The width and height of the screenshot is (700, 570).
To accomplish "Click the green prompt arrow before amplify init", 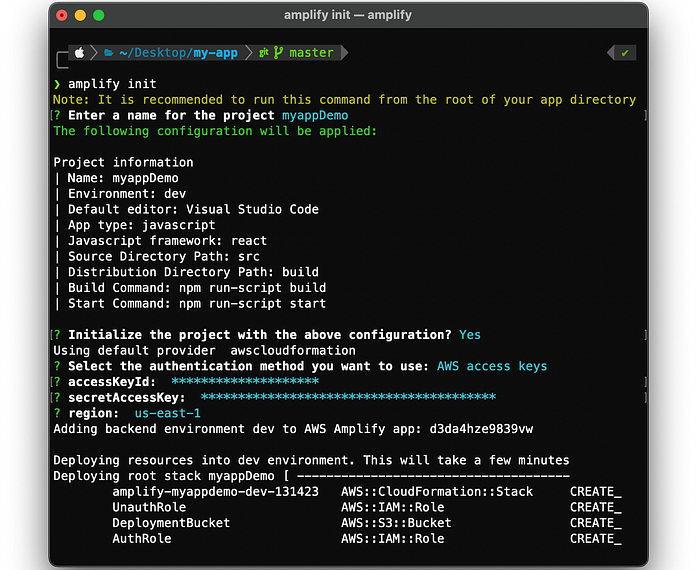I will pyautogui.click(x=57, y=84).
